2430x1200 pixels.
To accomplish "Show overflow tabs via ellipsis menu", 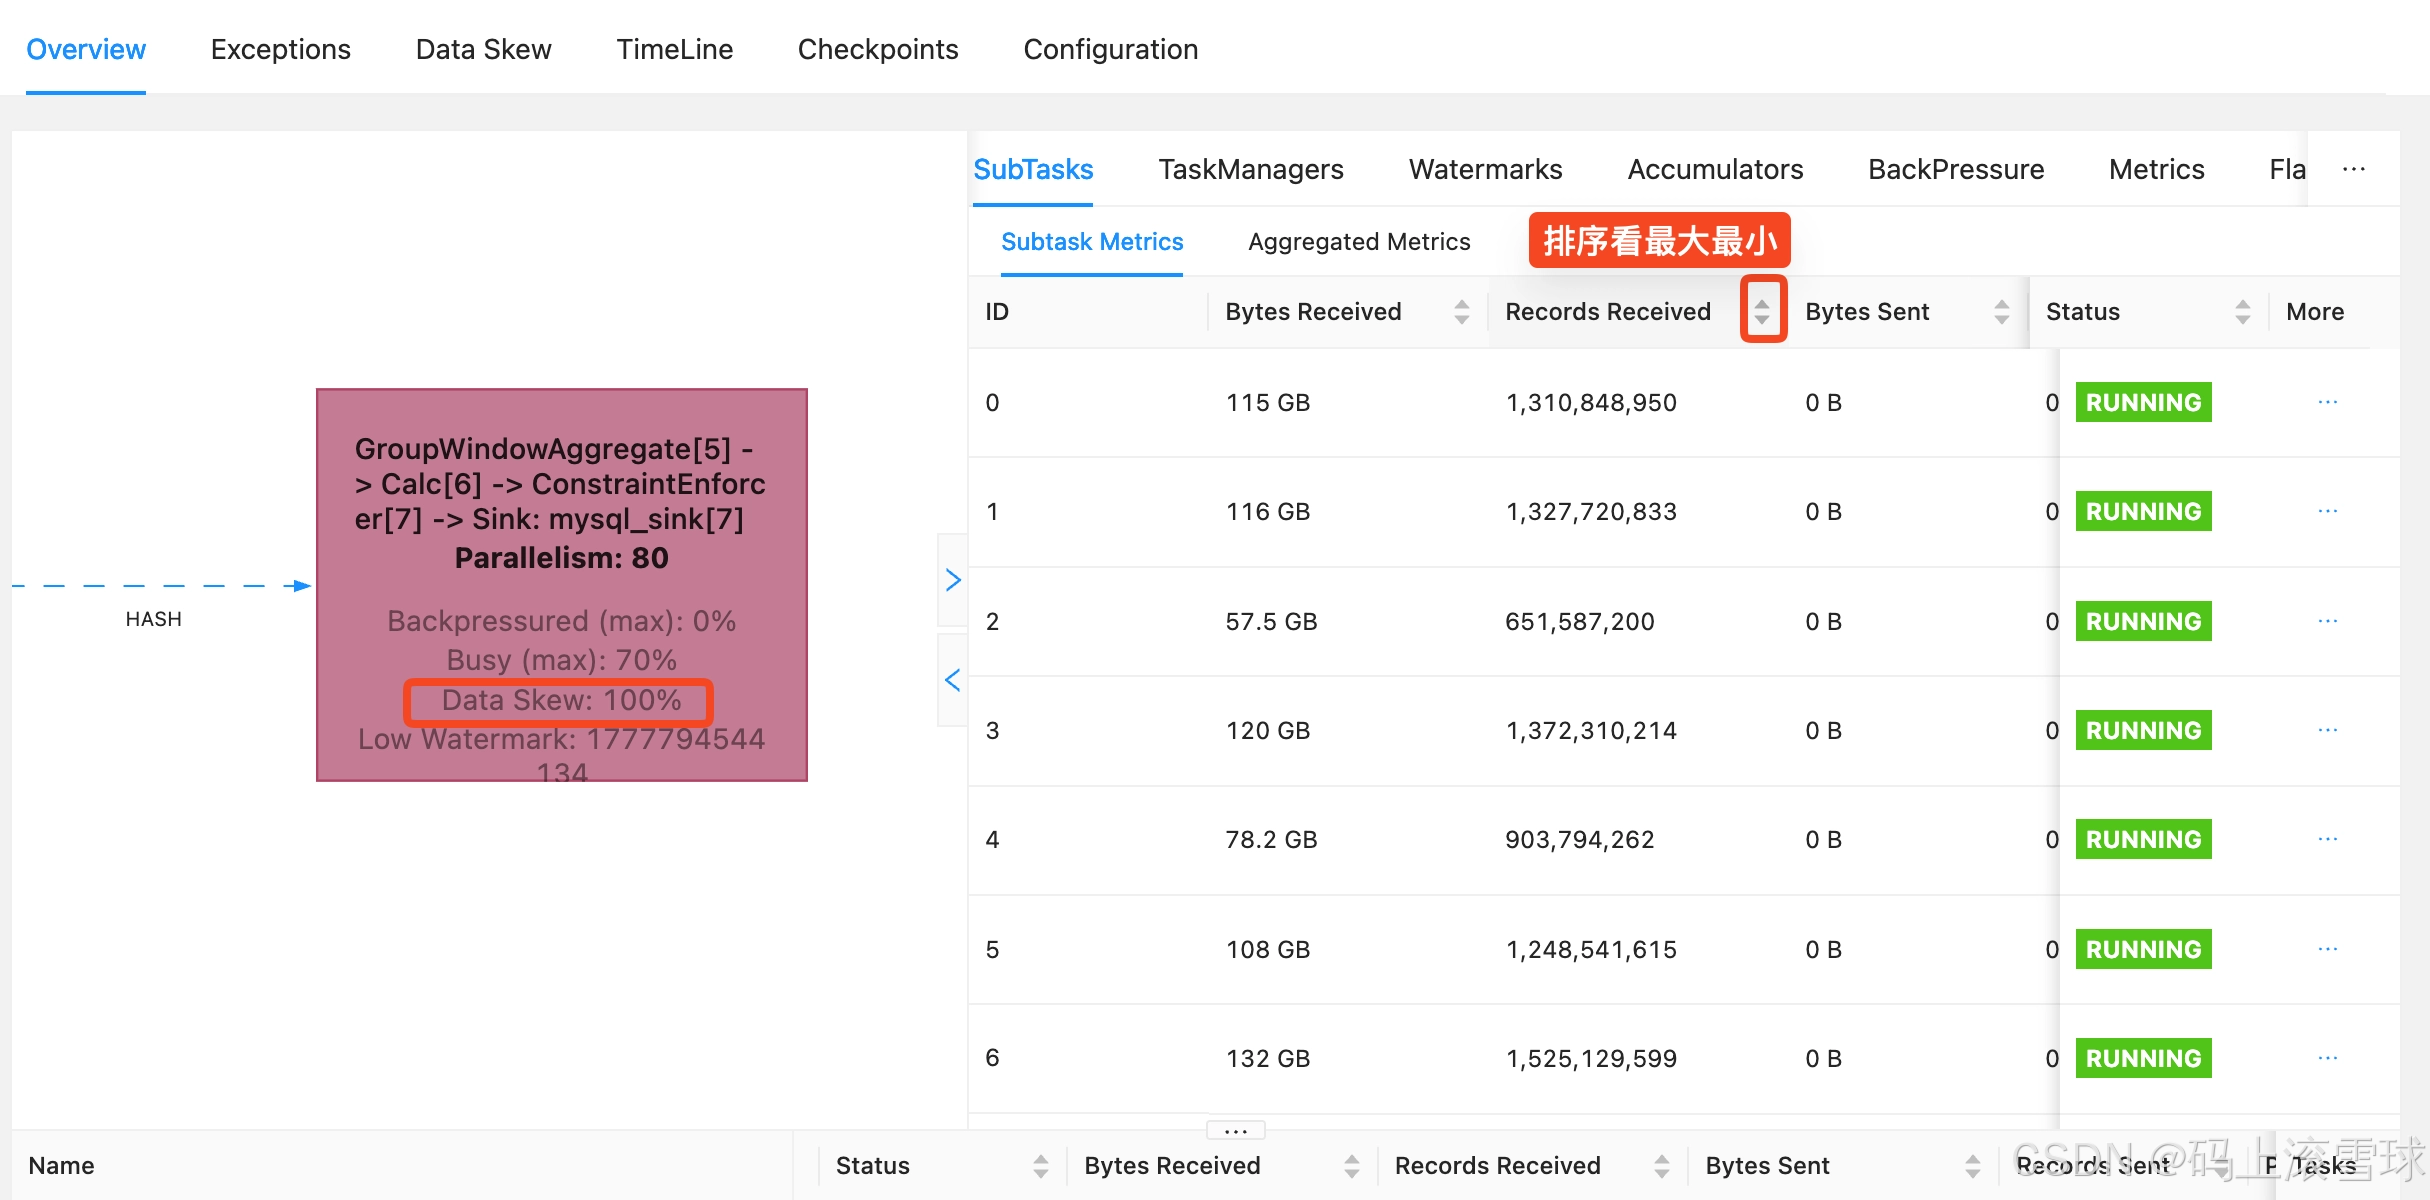I will pyautogui.click(x=2354, y=169).
